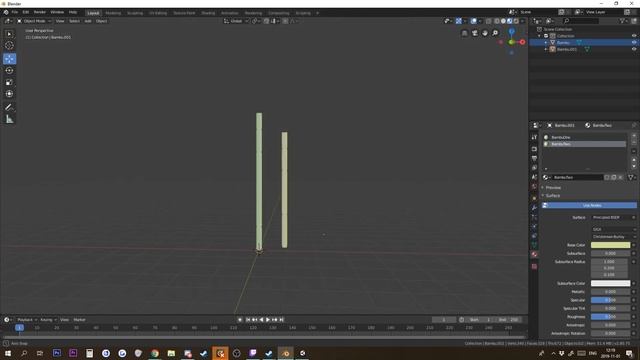Select the Annotate pencil tool
The width and height of the screenshot is (640, 360).
click(9, 107)
